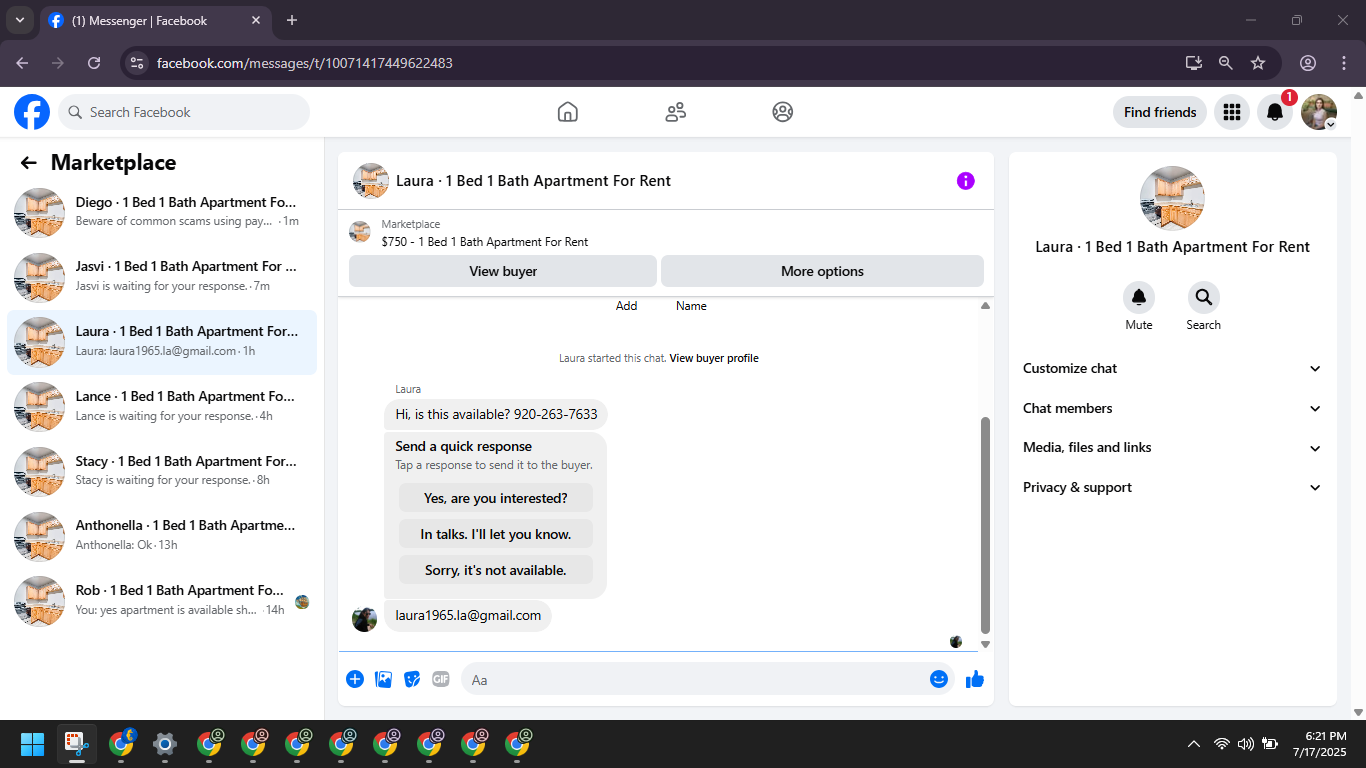Send quick reply 'Sorry, it's not available.'
Image resolution: width=1366 pixels, height=768 pixels.
[496, 570]
